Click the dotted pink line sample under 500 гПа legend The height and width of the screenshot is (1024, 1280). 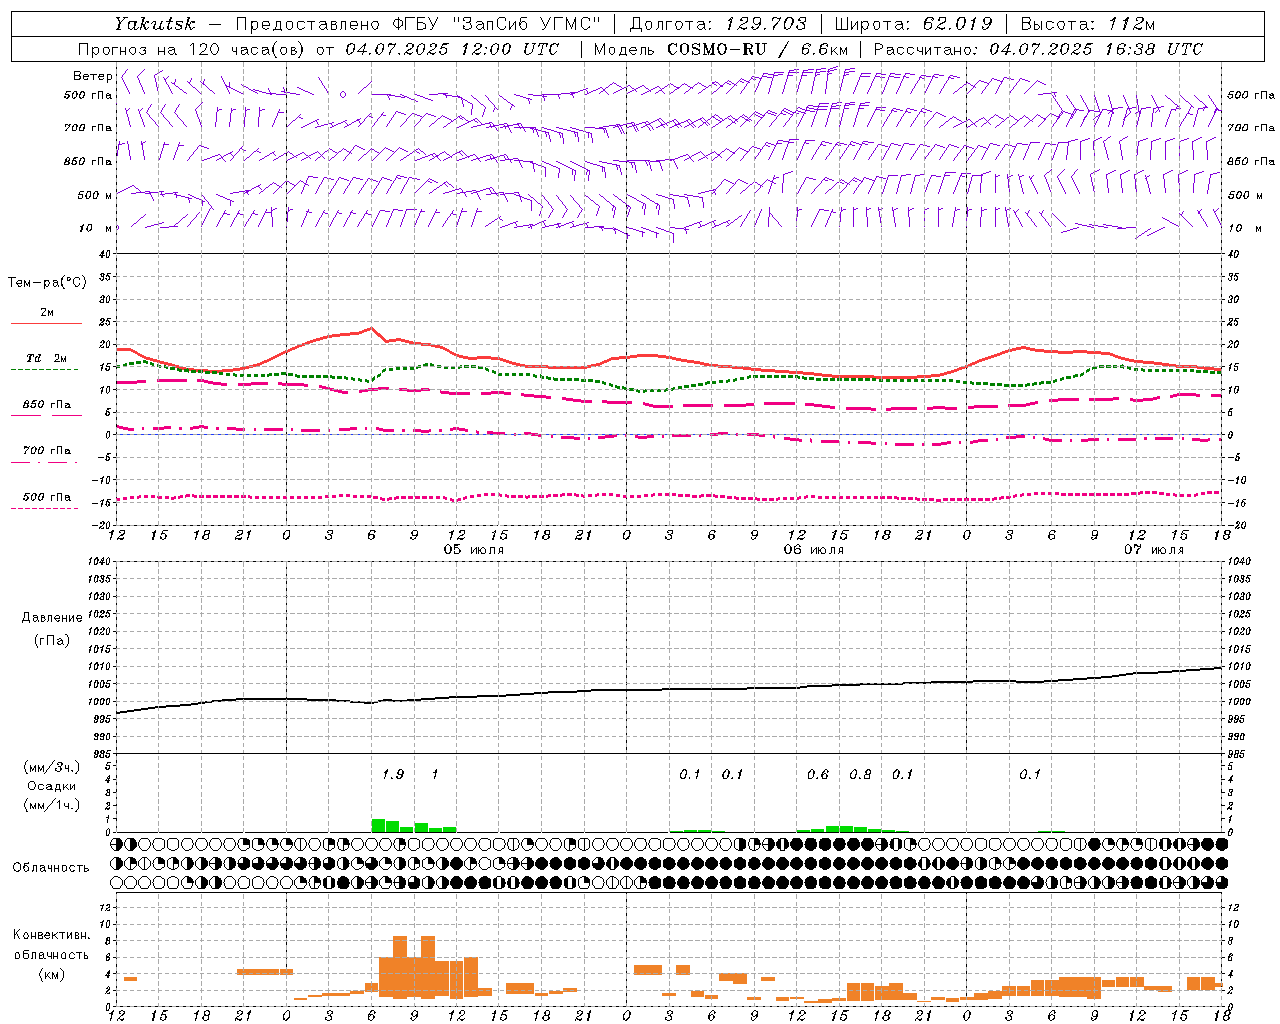tap(44, 508)
